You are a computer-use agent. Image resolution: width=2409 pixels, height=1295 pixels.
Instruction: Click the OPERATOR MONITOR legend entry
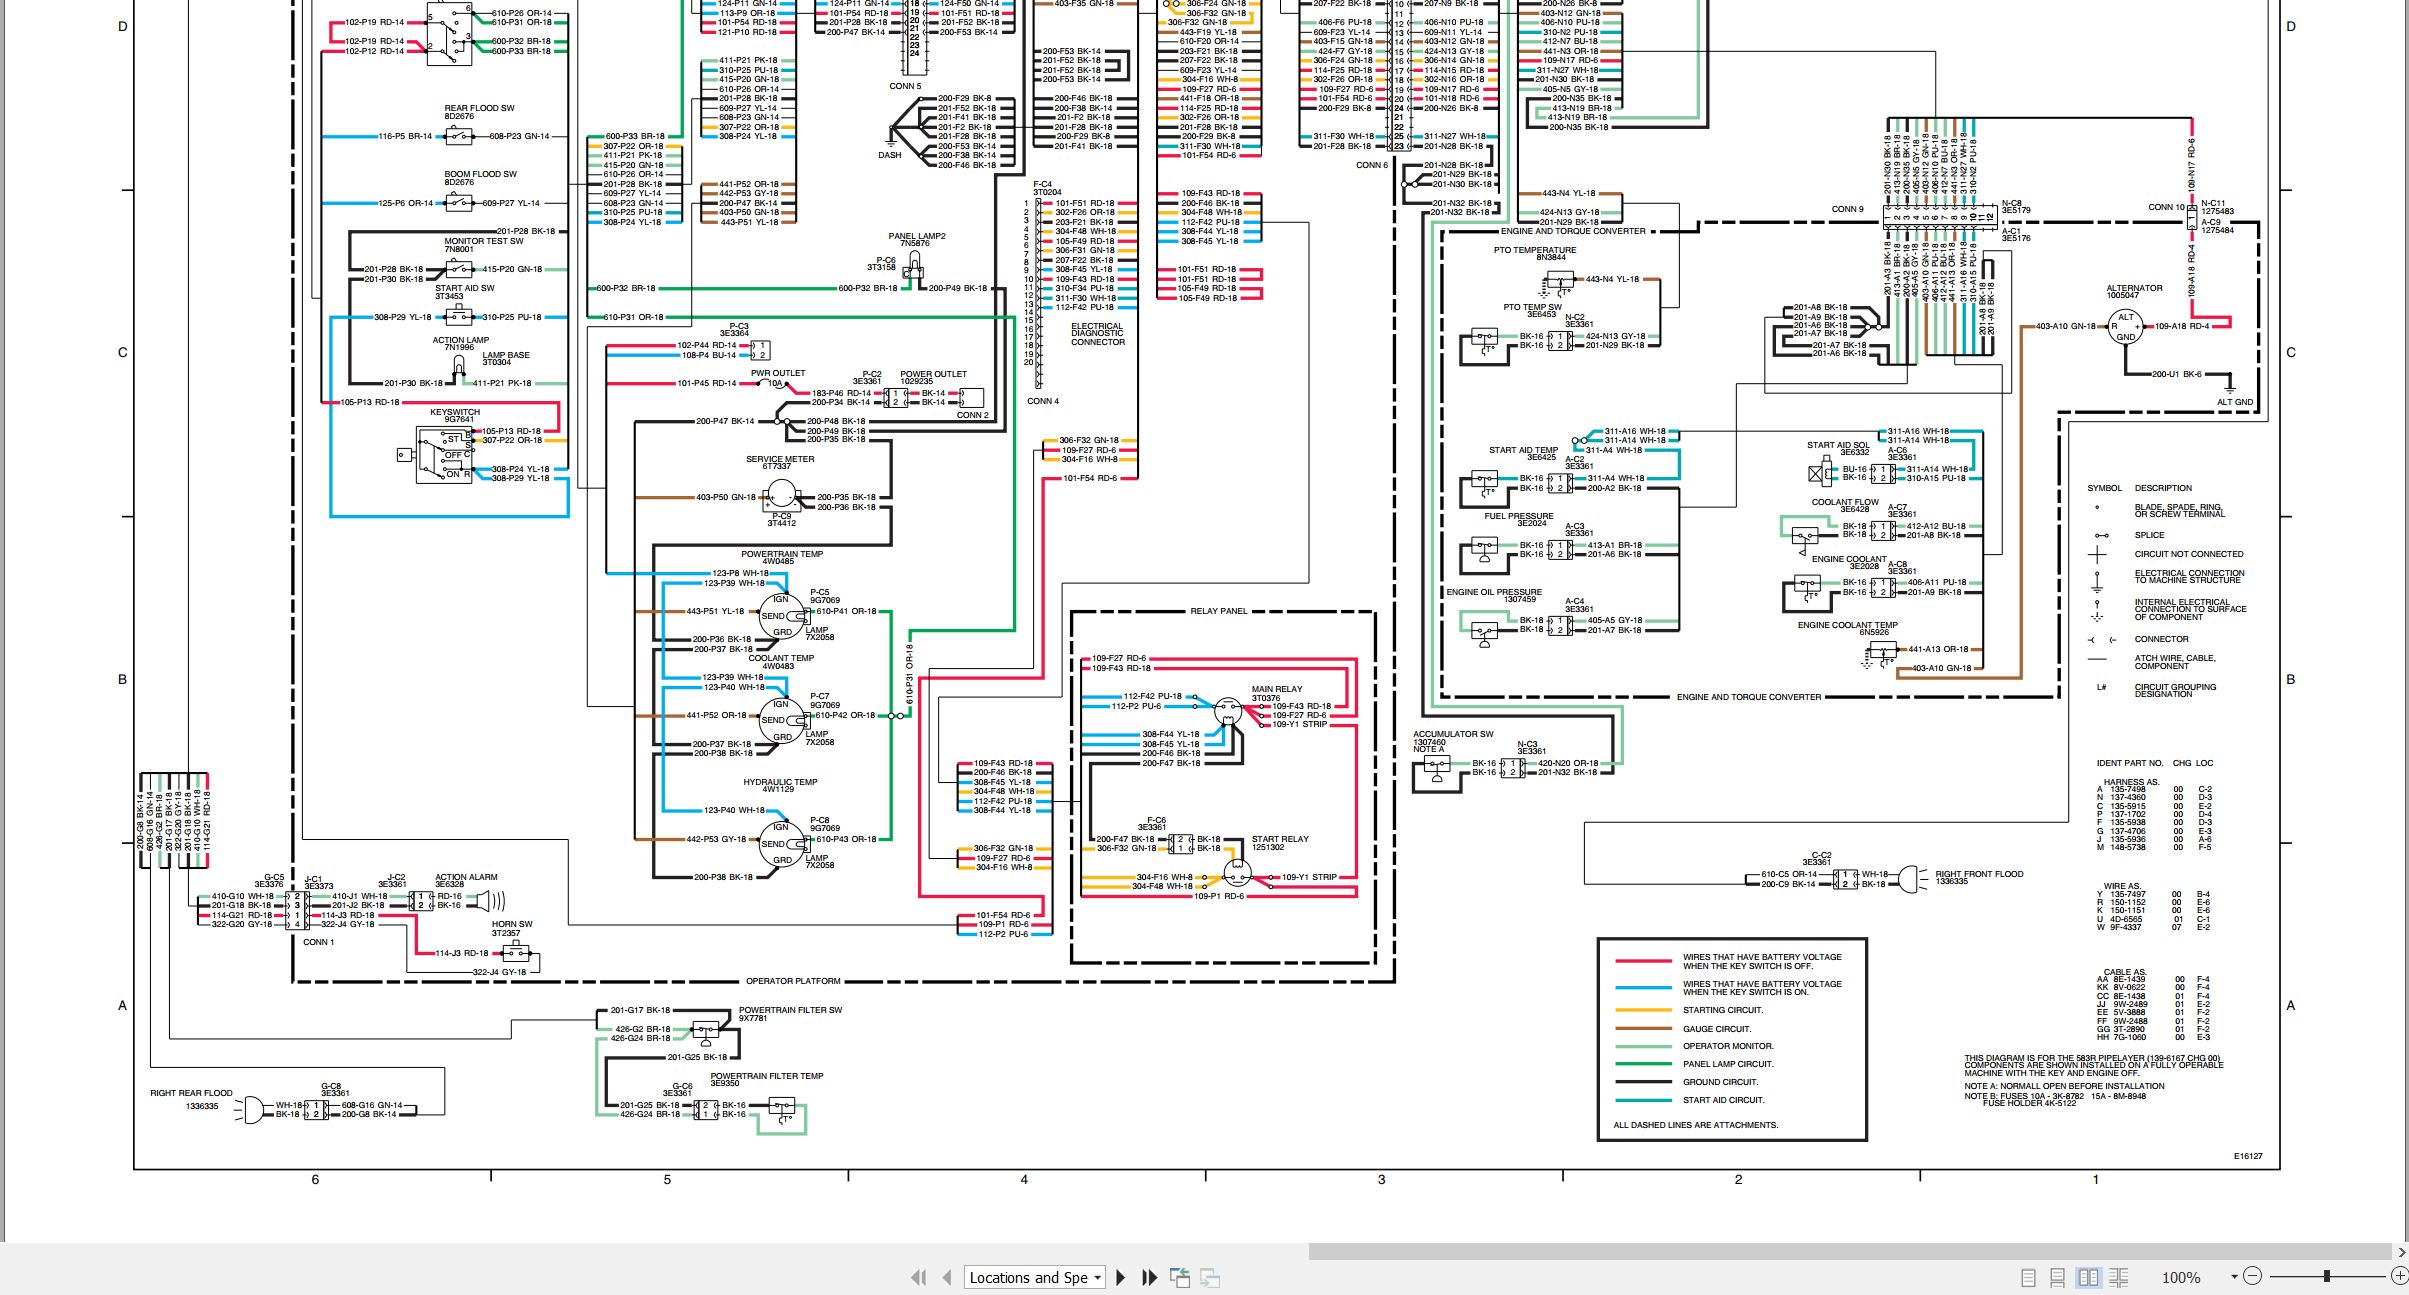[1727, 1046]
